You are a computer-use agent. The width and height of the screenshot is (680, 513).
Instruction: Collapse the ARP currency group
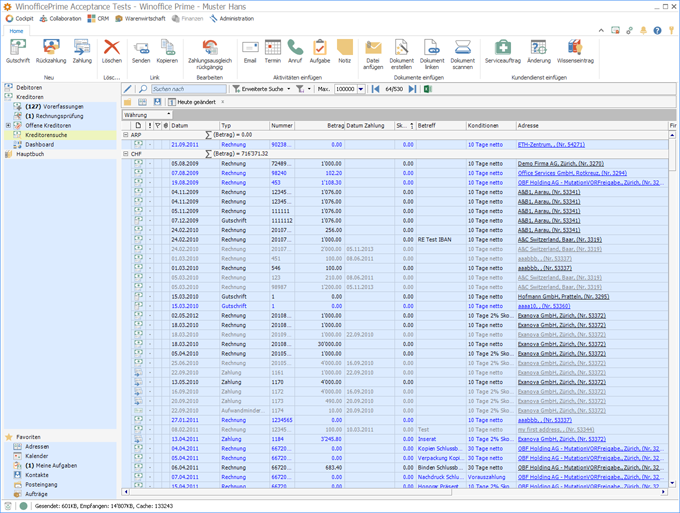126,135
